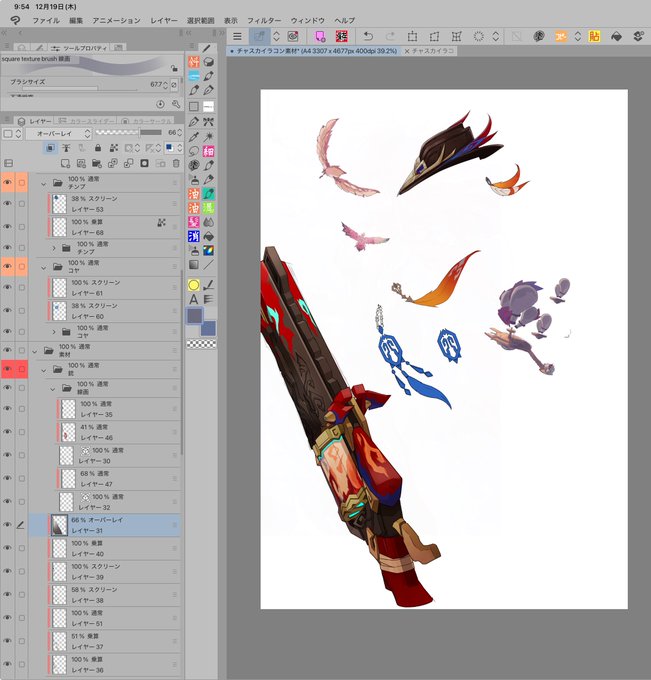651x680 pixels.
Task: Open the ウィンドウ menu
Action: 308,20
